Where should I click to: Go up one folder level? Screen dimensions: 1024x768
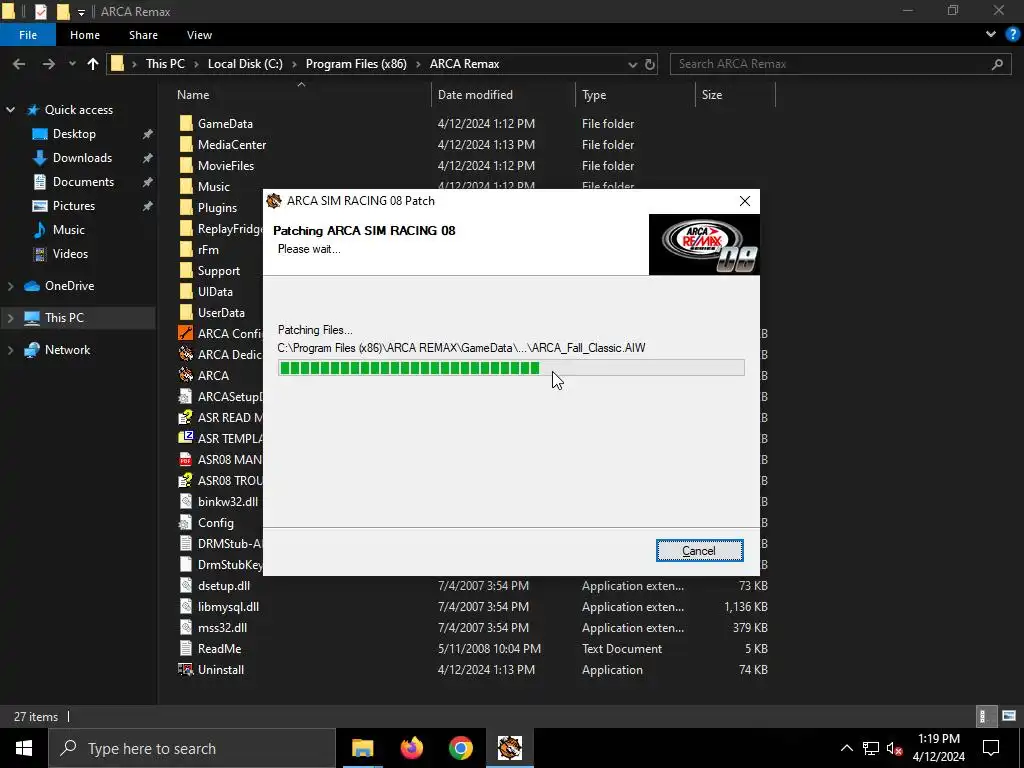tap(93, 64)
